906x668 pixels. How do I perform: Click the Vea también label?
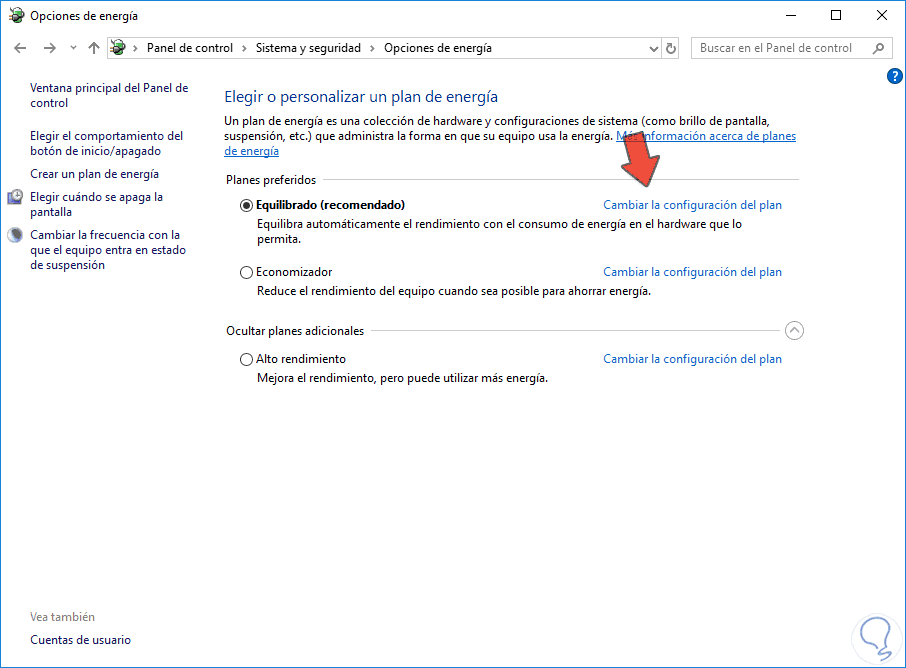pos(62,617)
